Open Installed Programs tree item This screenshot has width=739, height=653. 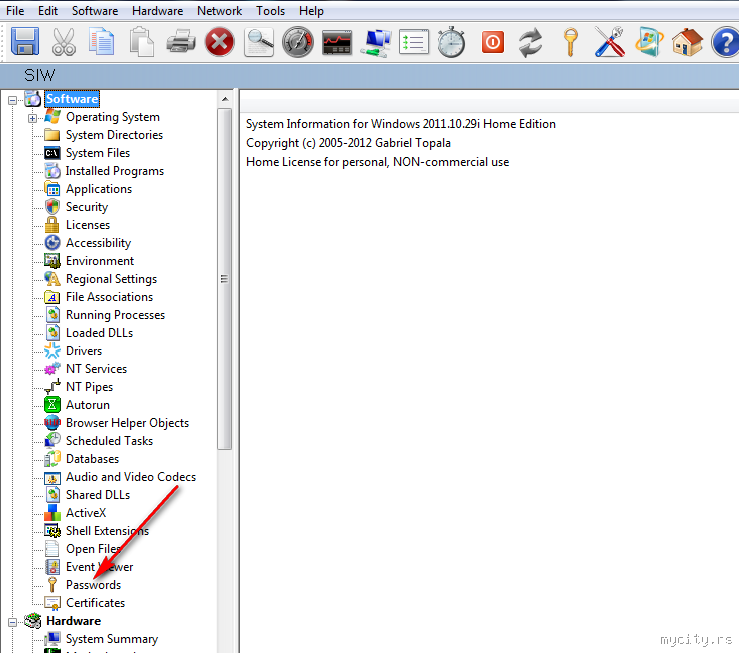pos(115,171)
